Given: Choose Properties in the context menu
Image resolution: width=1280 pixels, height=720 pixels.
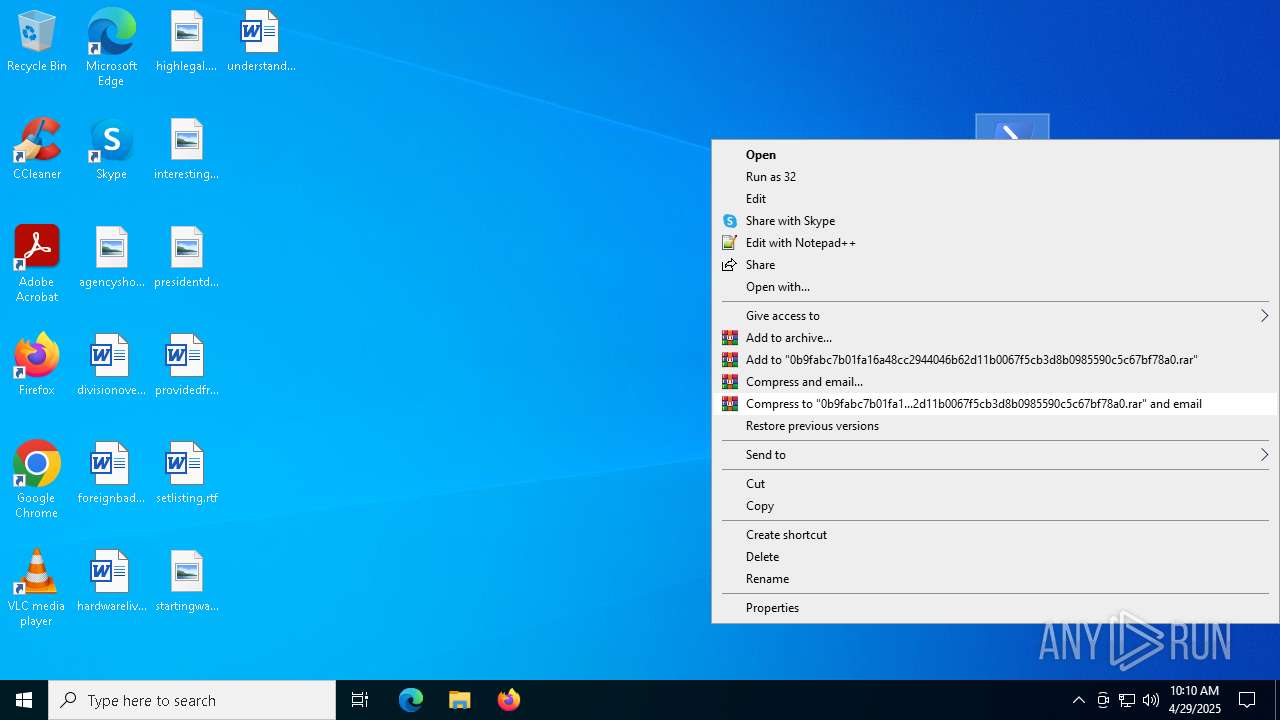Looking at the screenshot, I should [995, 608].
